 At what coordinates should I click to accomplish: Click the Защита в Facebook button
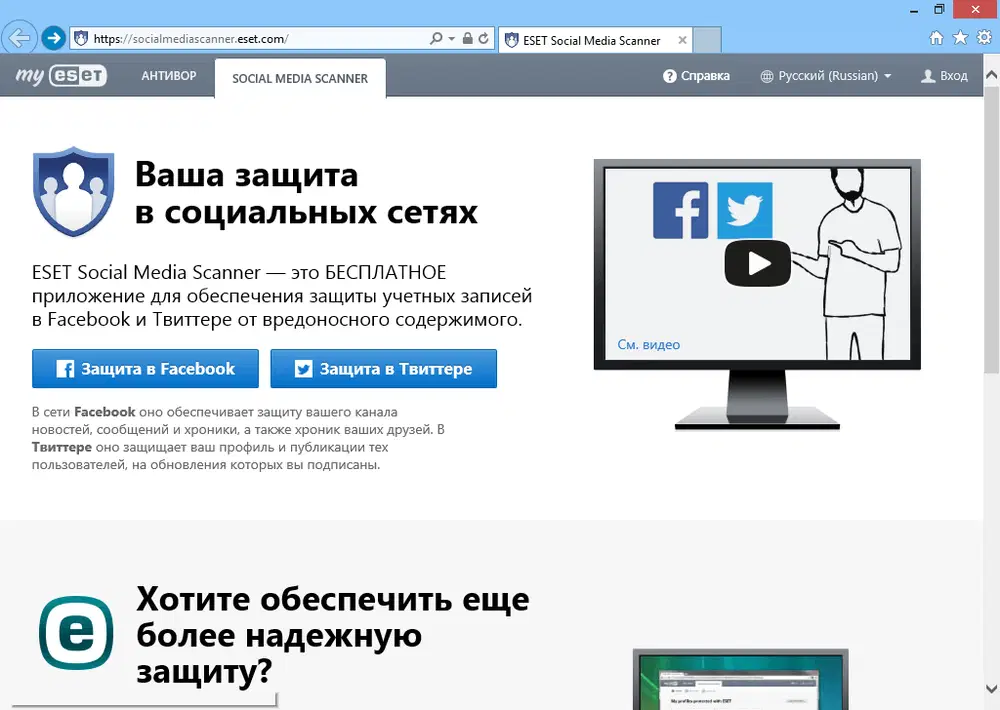[x=144, y=368]
